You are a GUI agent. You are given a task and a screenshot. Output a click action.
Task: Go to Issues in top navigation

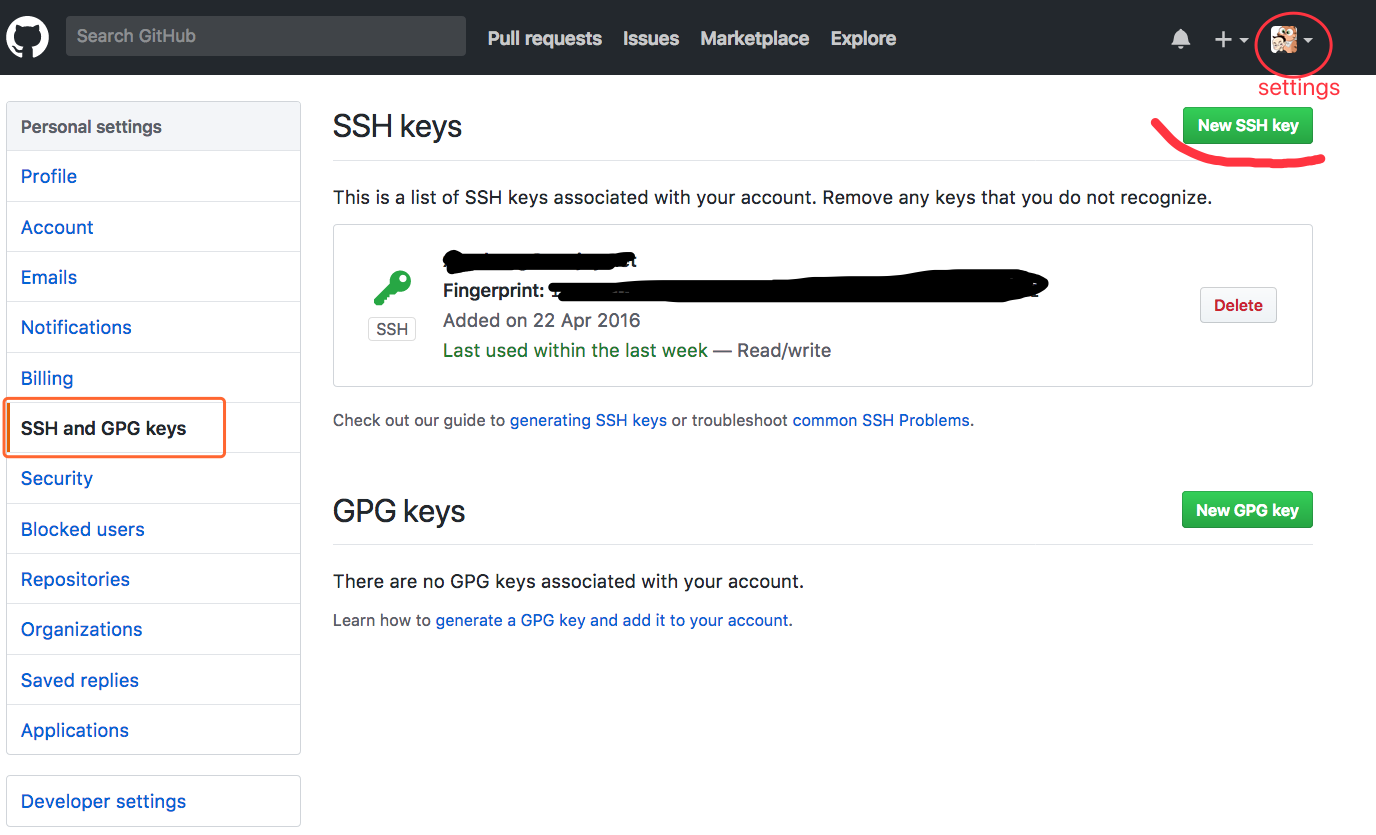[x=651, y=39]
